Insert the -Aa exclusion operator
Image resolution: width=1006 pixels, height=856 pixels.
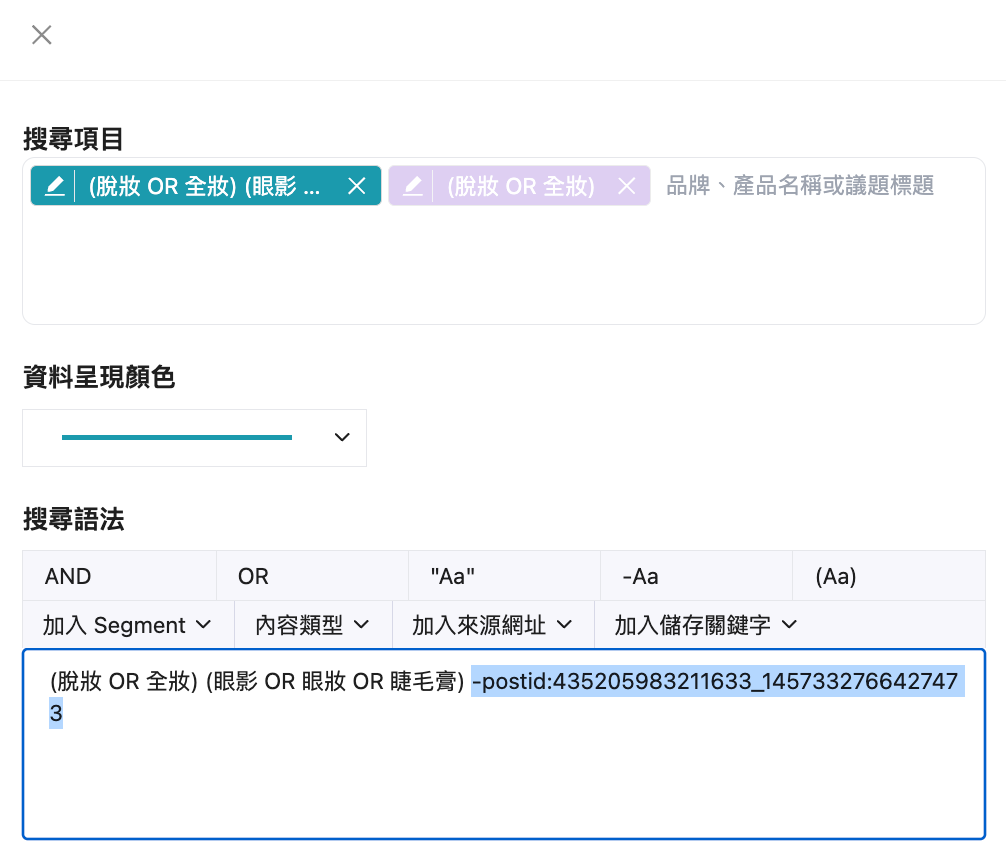point(696,576)
